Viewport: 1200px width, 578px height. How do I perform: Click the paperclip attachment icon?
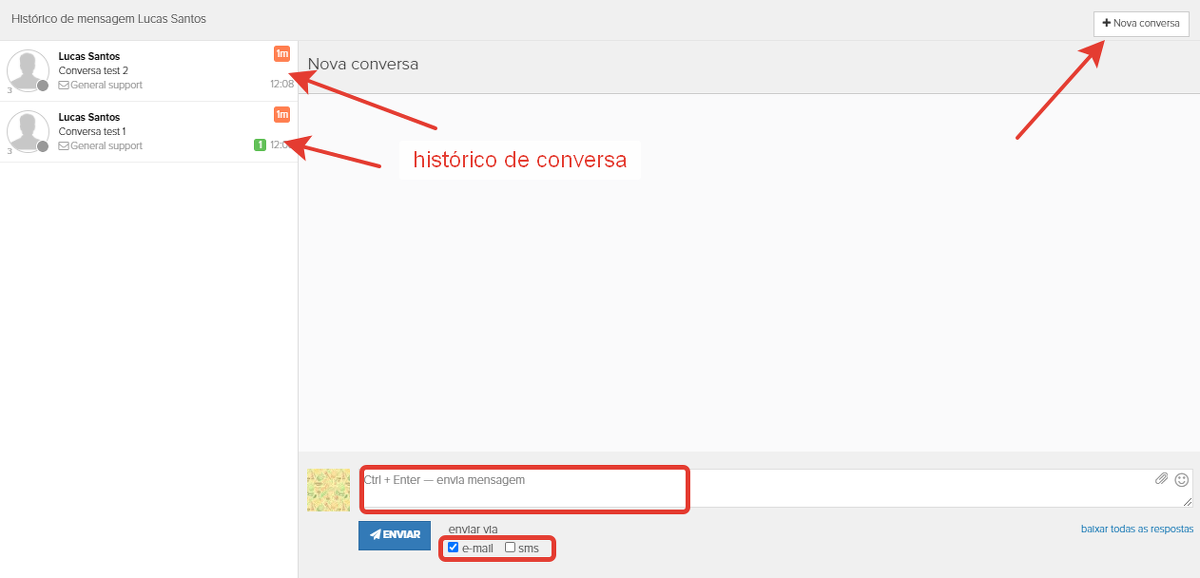[x=1161, y=479]
